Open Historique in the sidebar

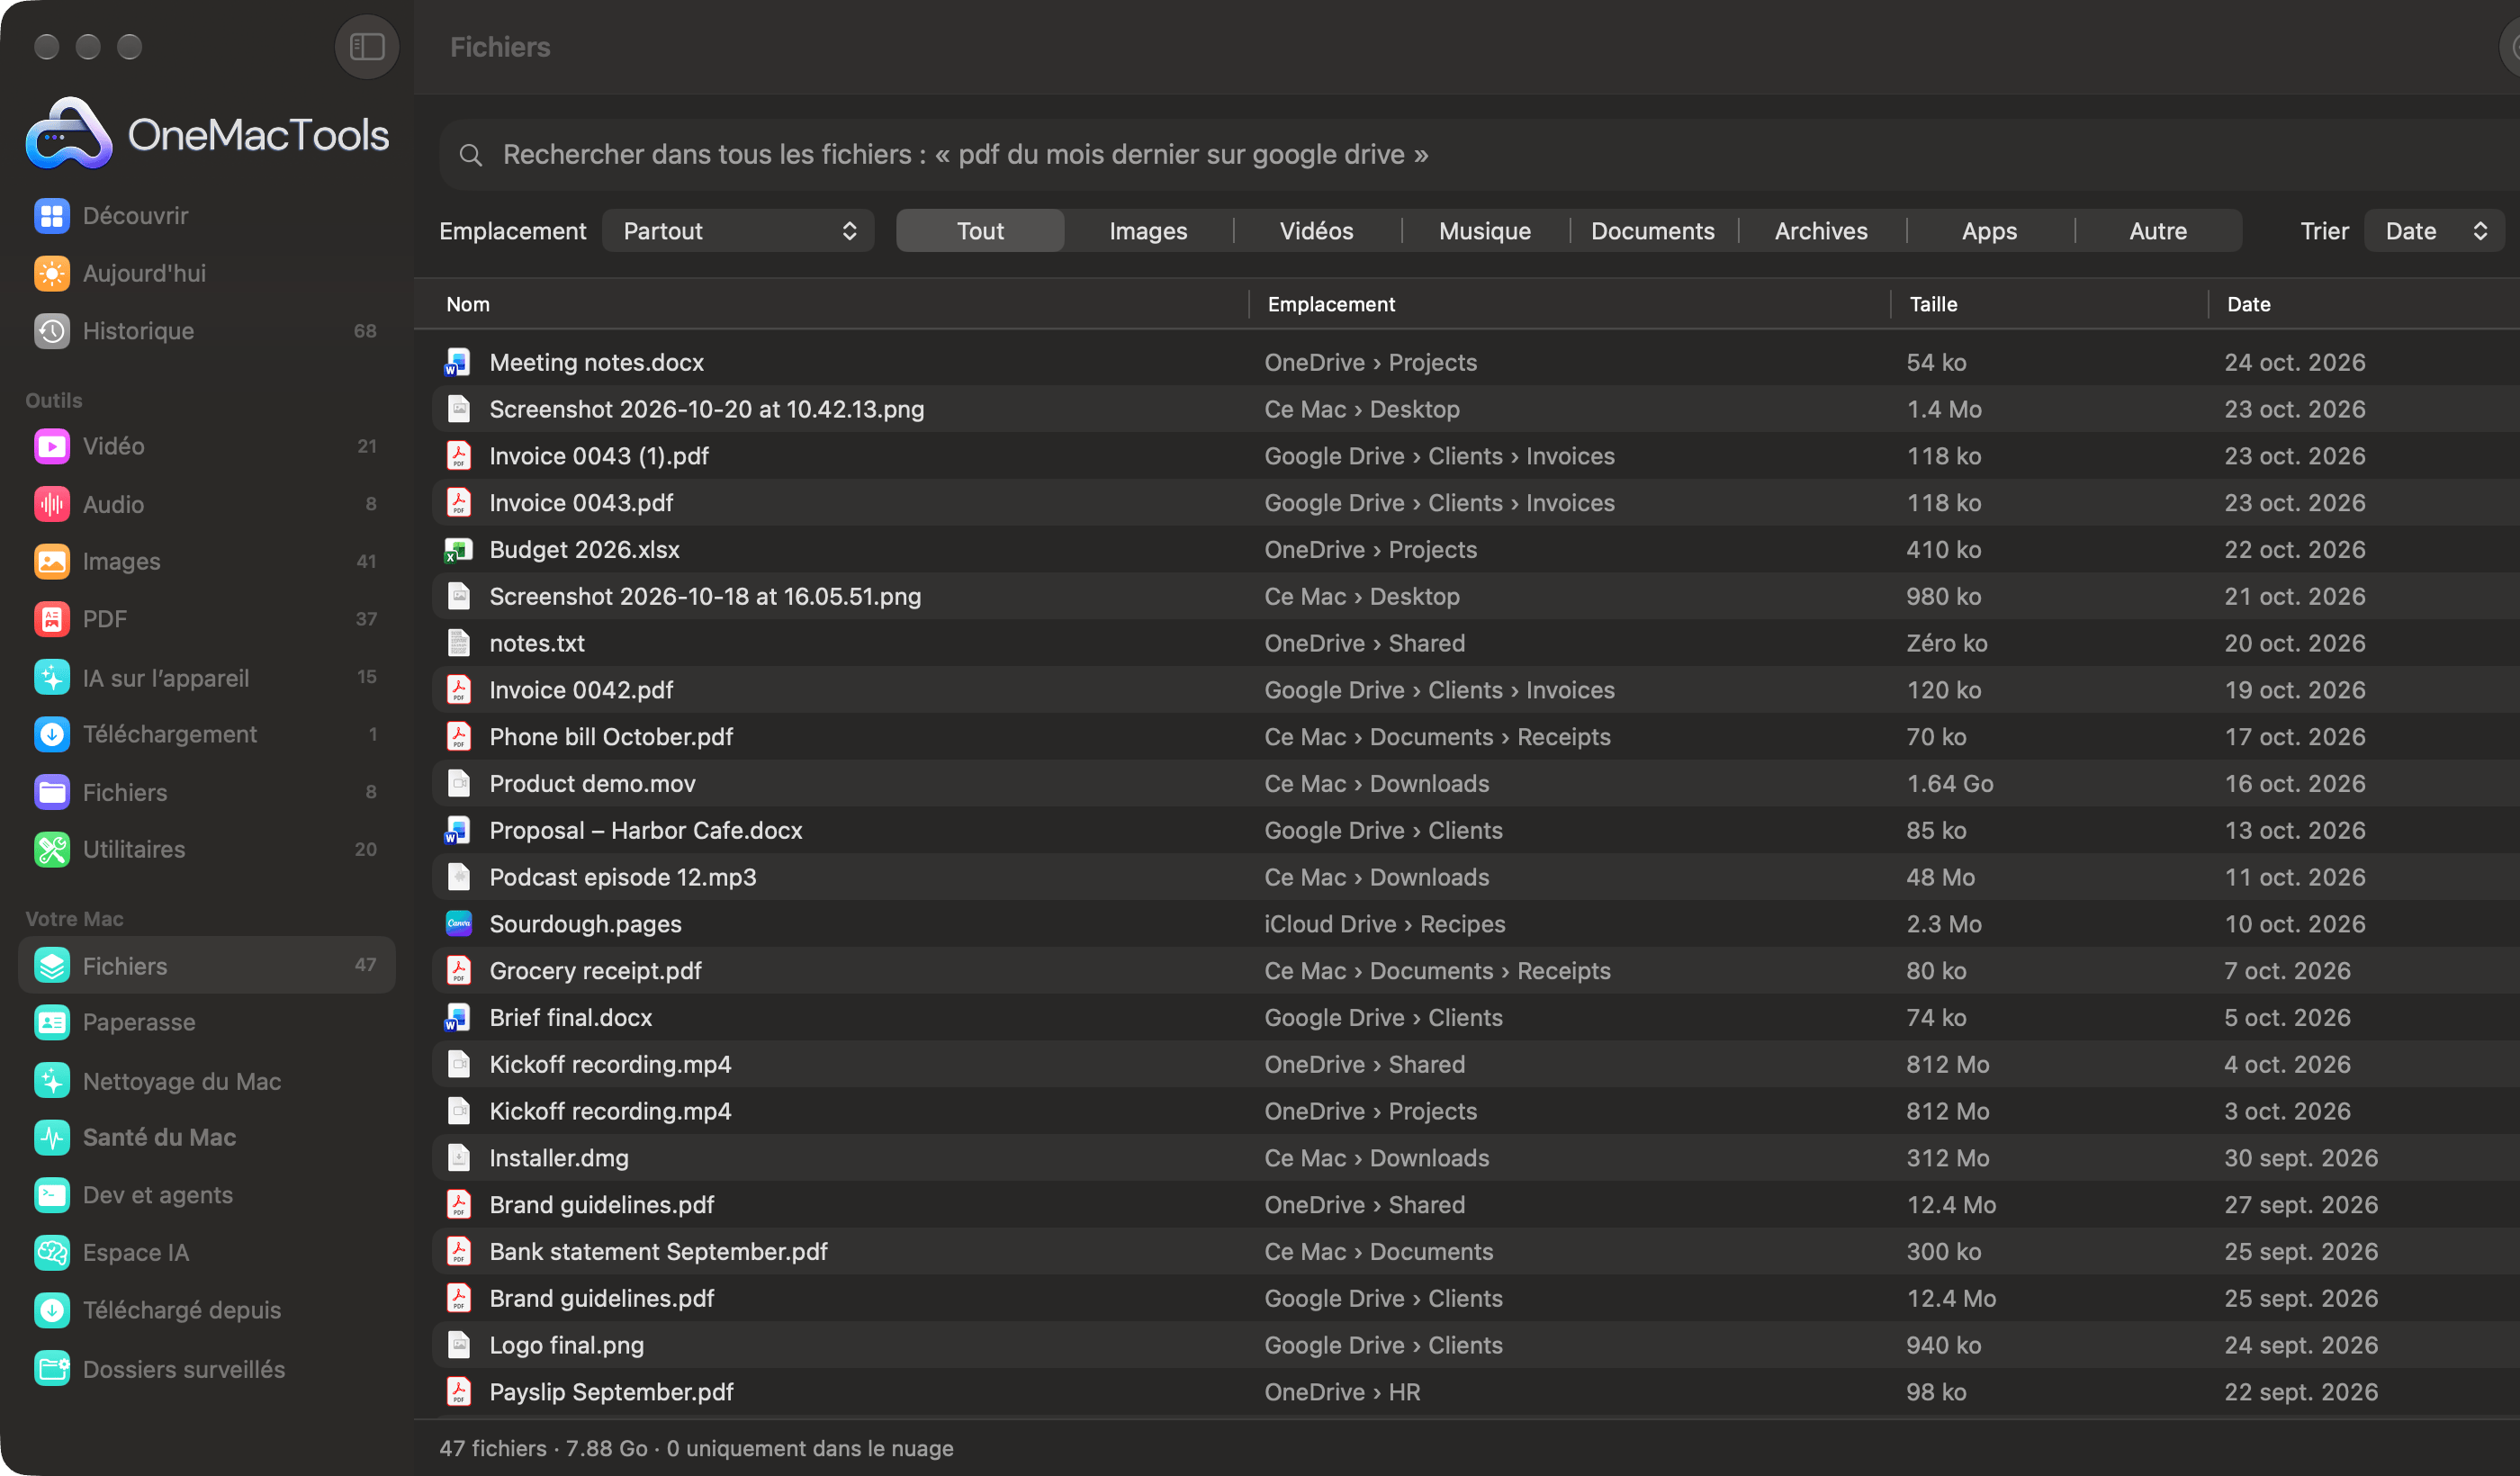(206, 331)
